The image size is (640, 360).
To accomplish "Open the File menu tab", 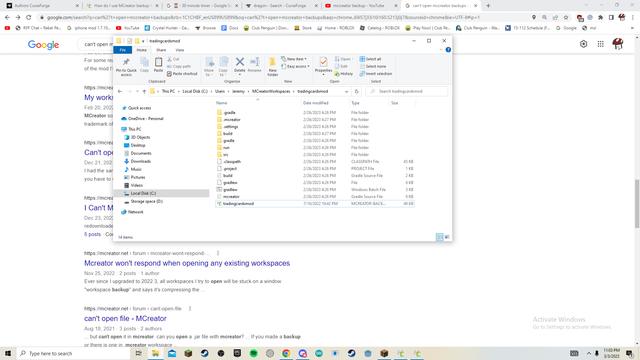I will (122, 50).
